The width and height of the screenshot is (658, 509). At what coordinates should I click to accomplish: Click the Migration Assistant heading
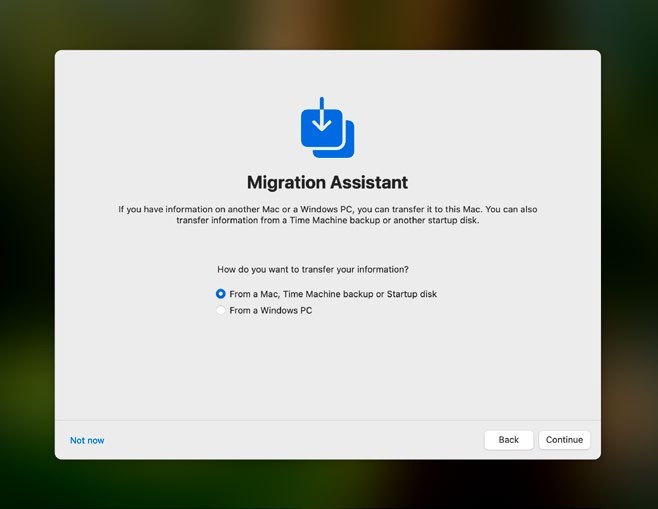tap(327, 183)
